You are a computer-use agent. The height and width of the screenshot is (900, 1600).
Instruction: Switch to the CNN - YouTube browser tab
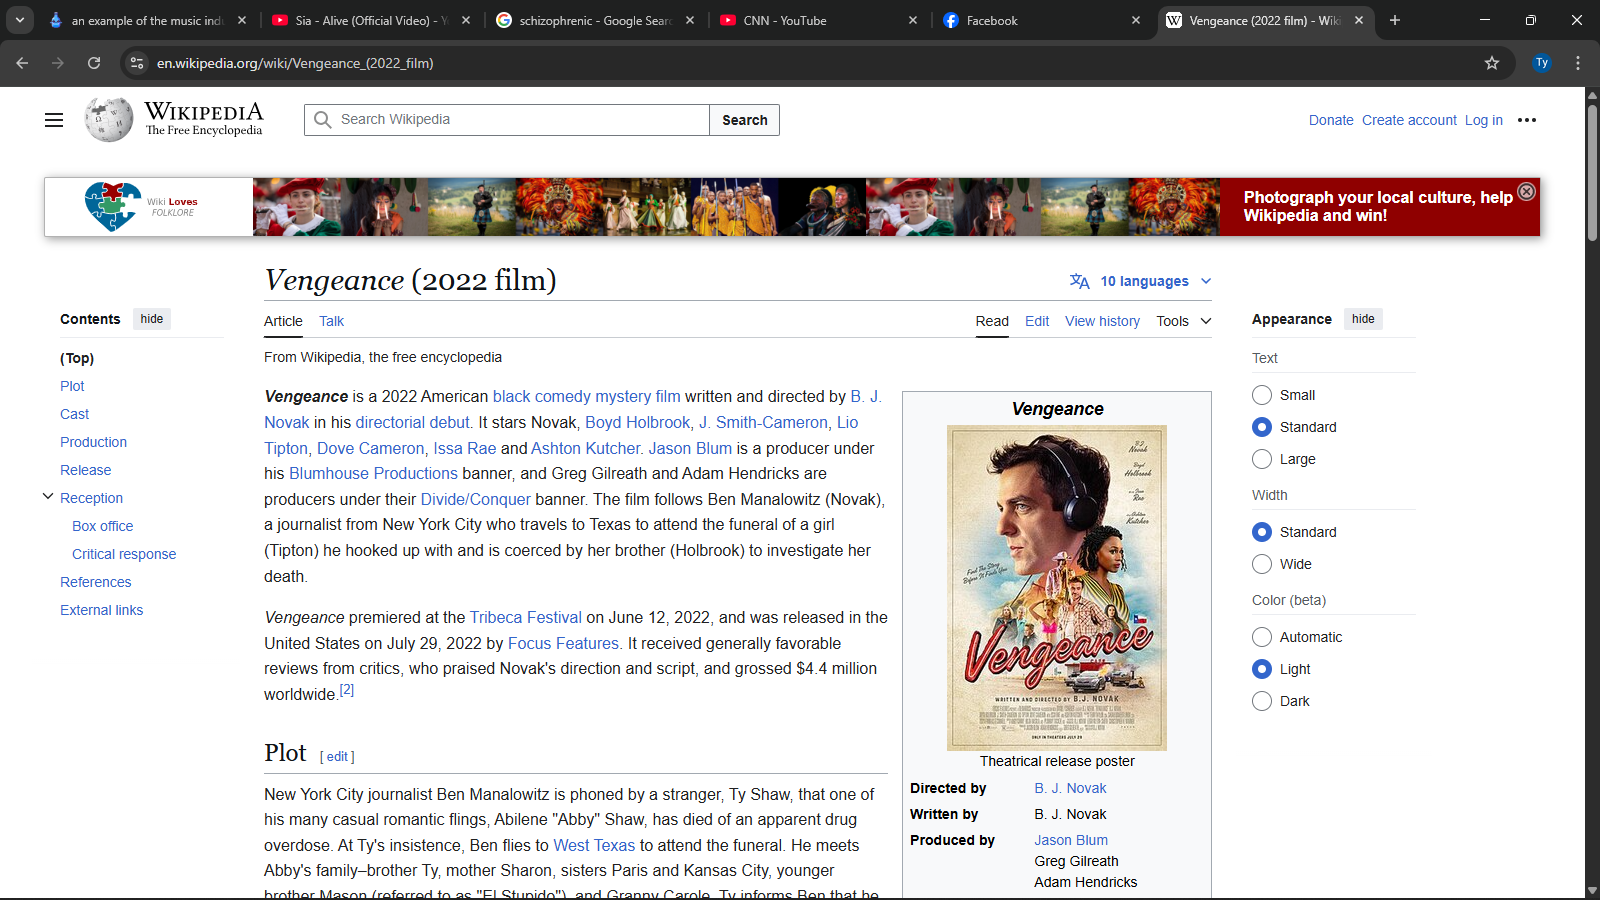click(818, 20)
